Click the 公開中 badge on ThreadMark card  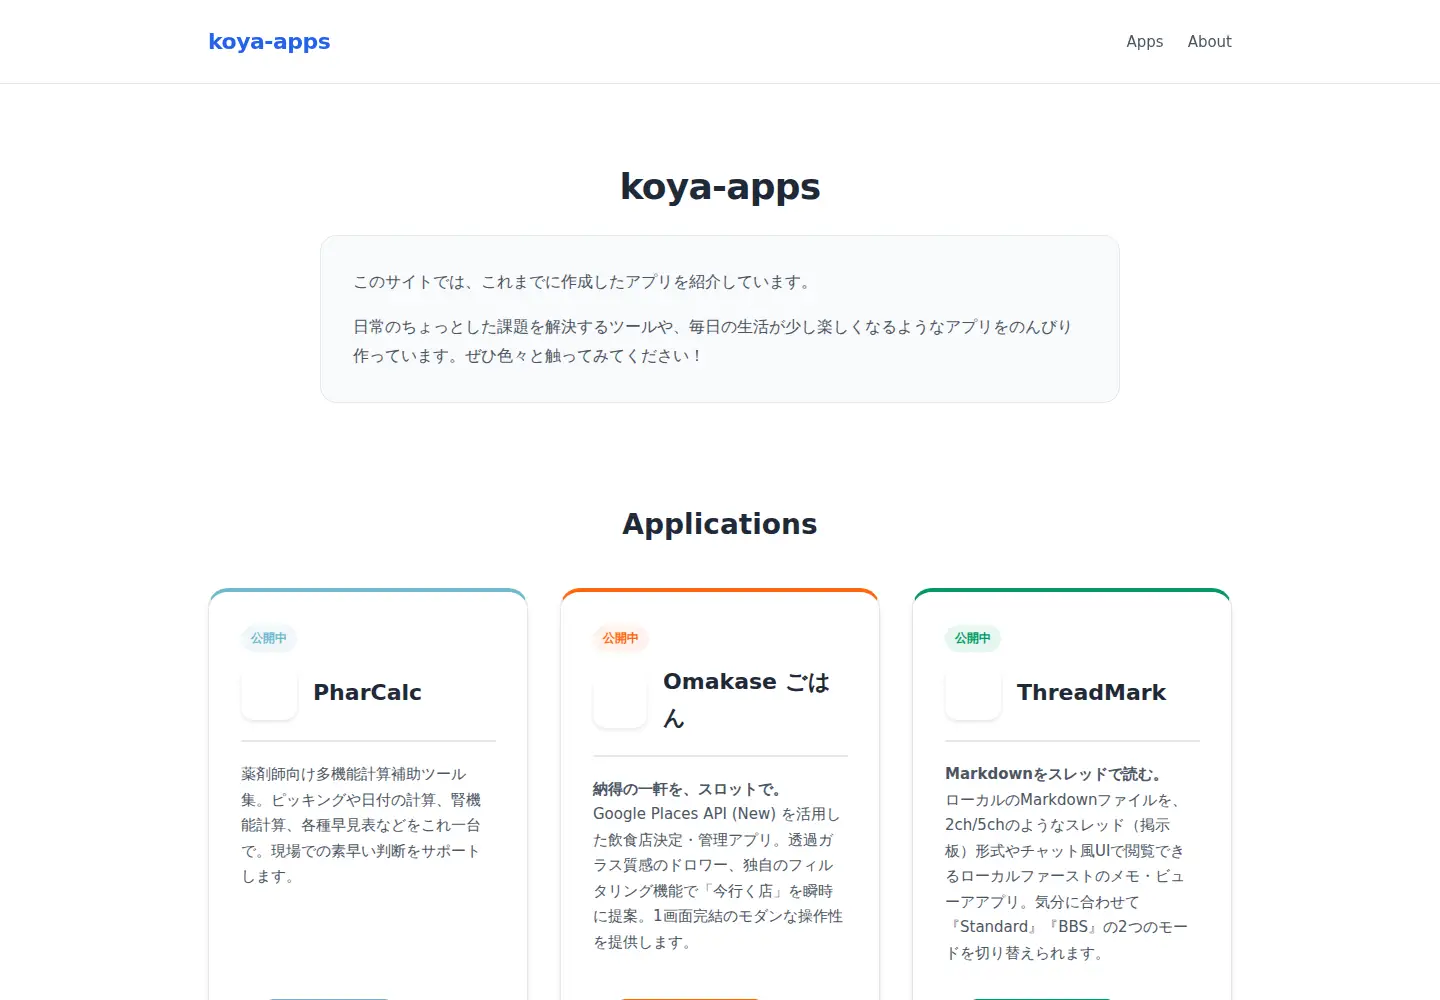(x=973, y=638)
